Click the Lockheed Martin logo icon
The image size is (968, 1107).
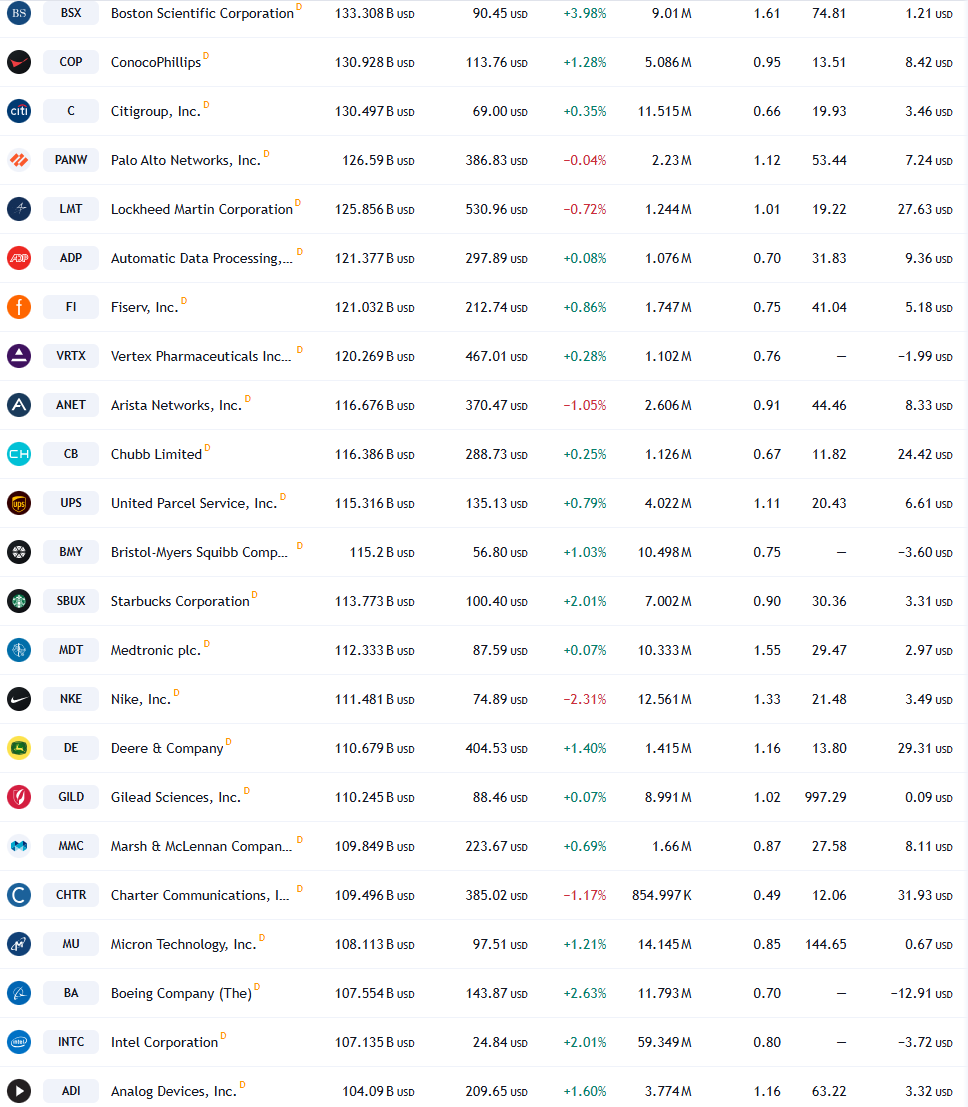click(19, 209)
